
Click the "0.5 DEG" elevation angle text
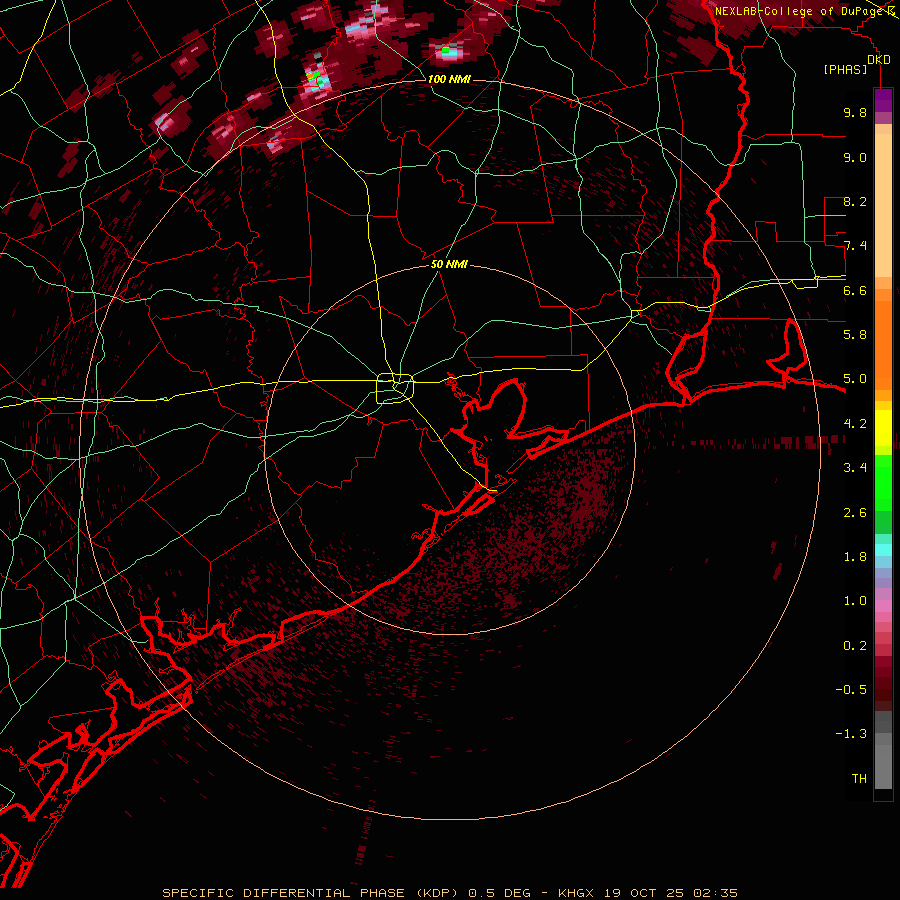[499, 893]
